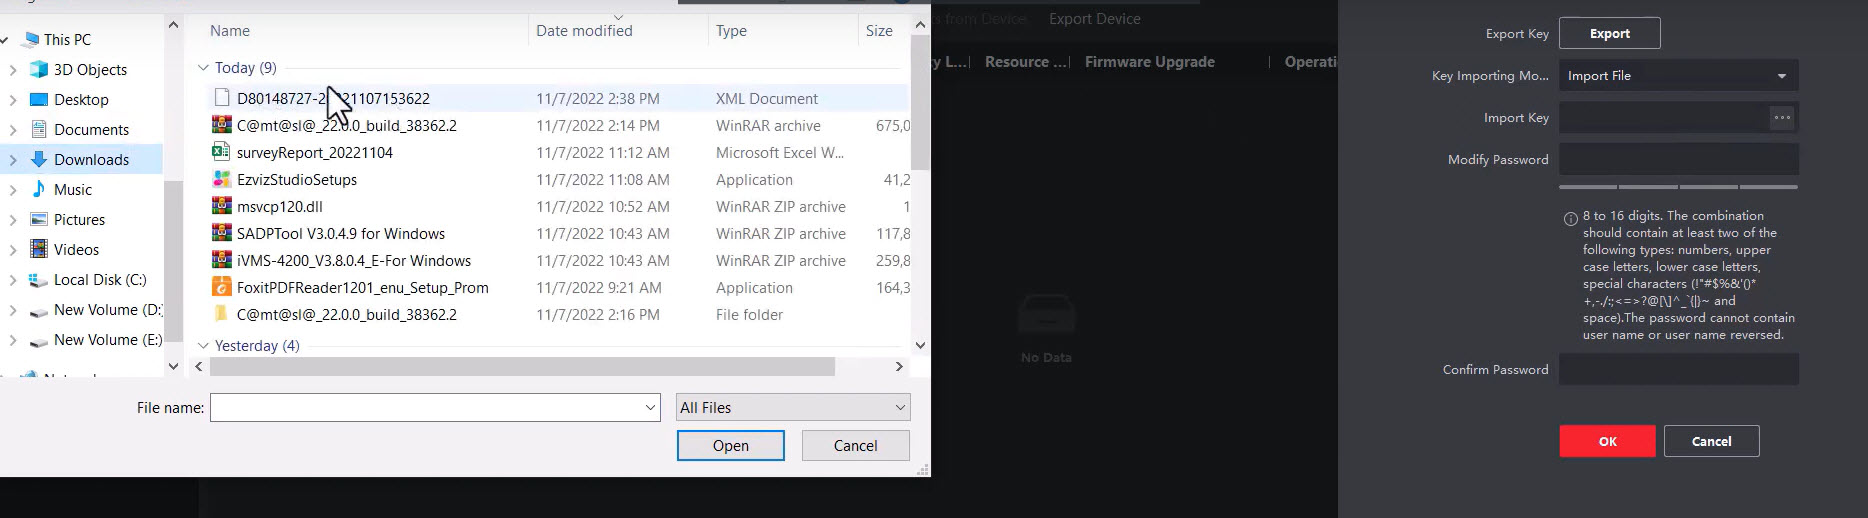The image size is (1868, 518).
Task: Open the All Files type filter dropdown
Action: [x=793, y=408]
